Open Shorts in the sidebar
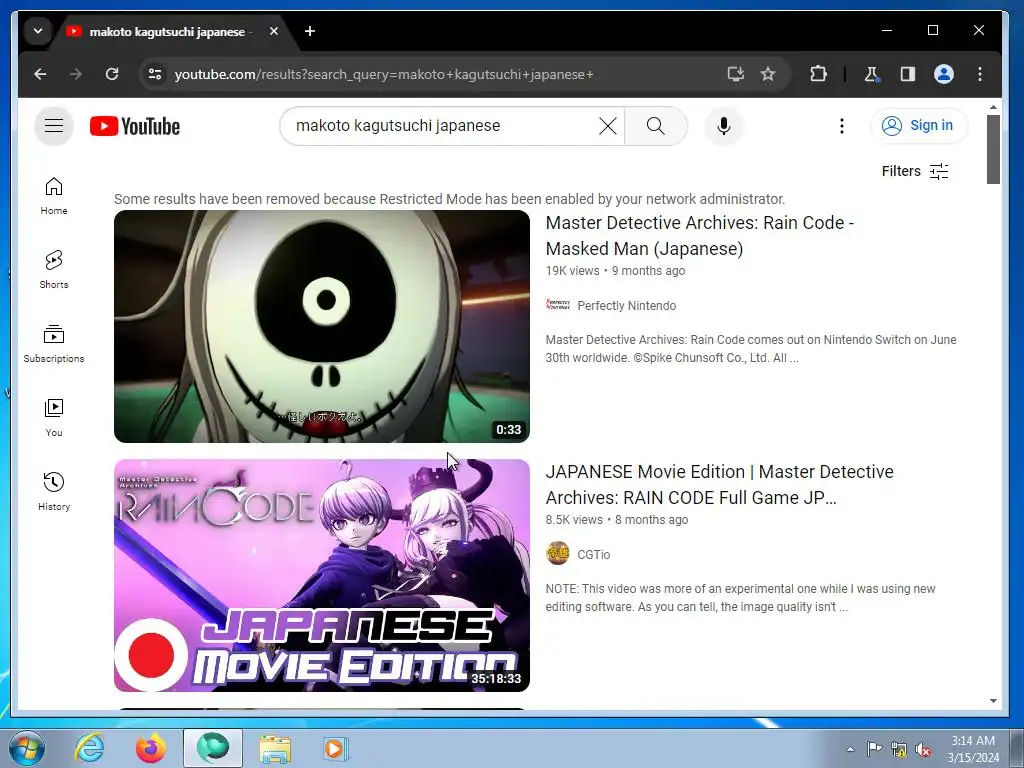 click(54, 270)
